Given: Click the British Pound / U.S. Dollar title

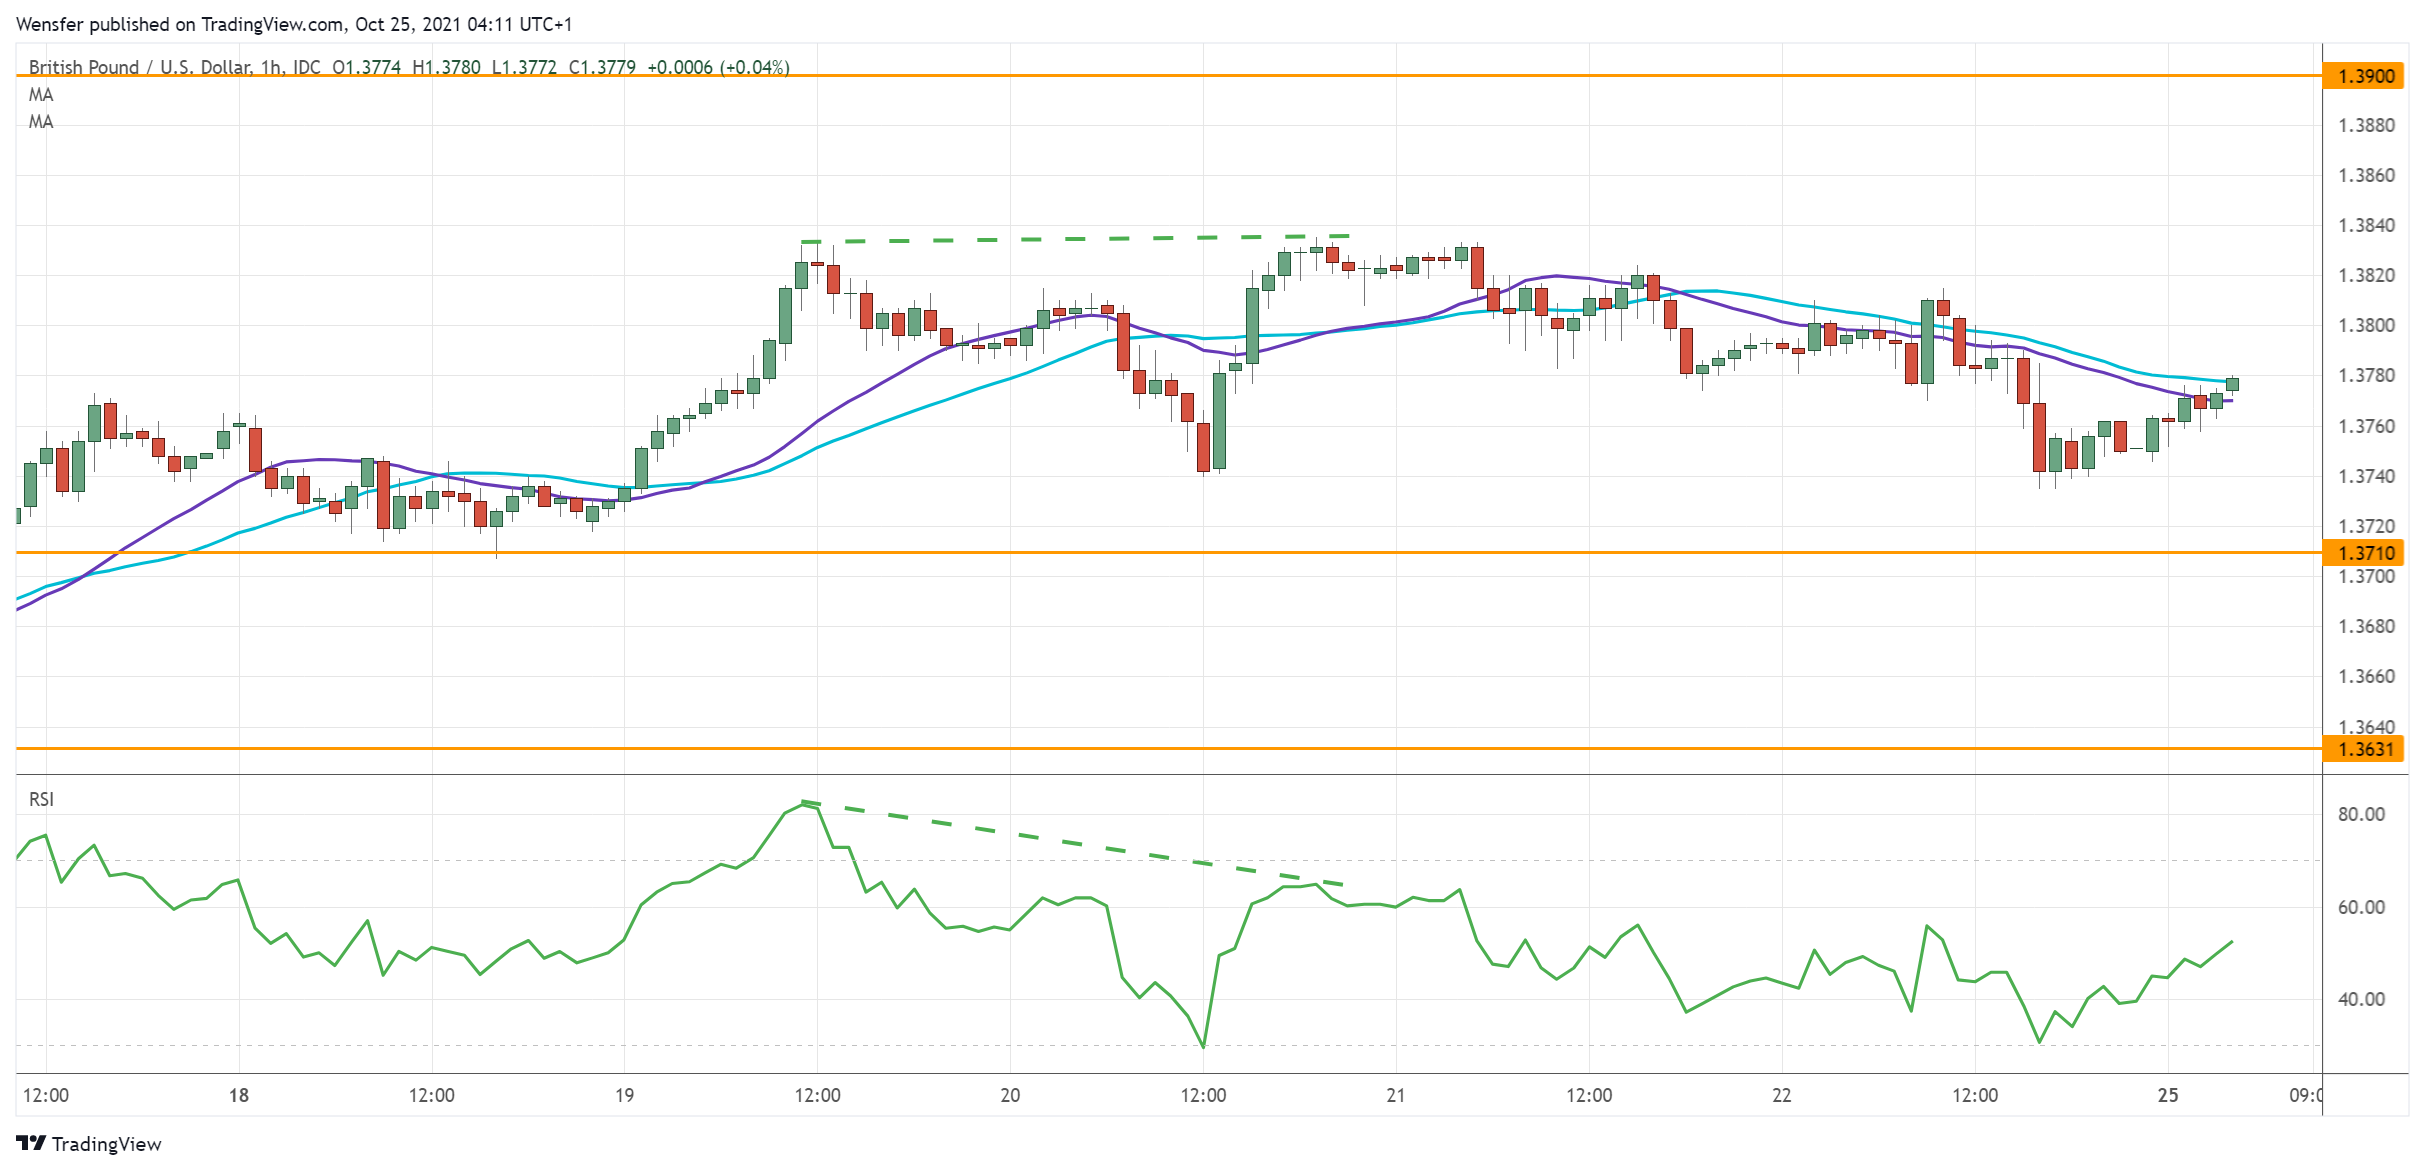Looking at the screenshot, I should 140,67.
